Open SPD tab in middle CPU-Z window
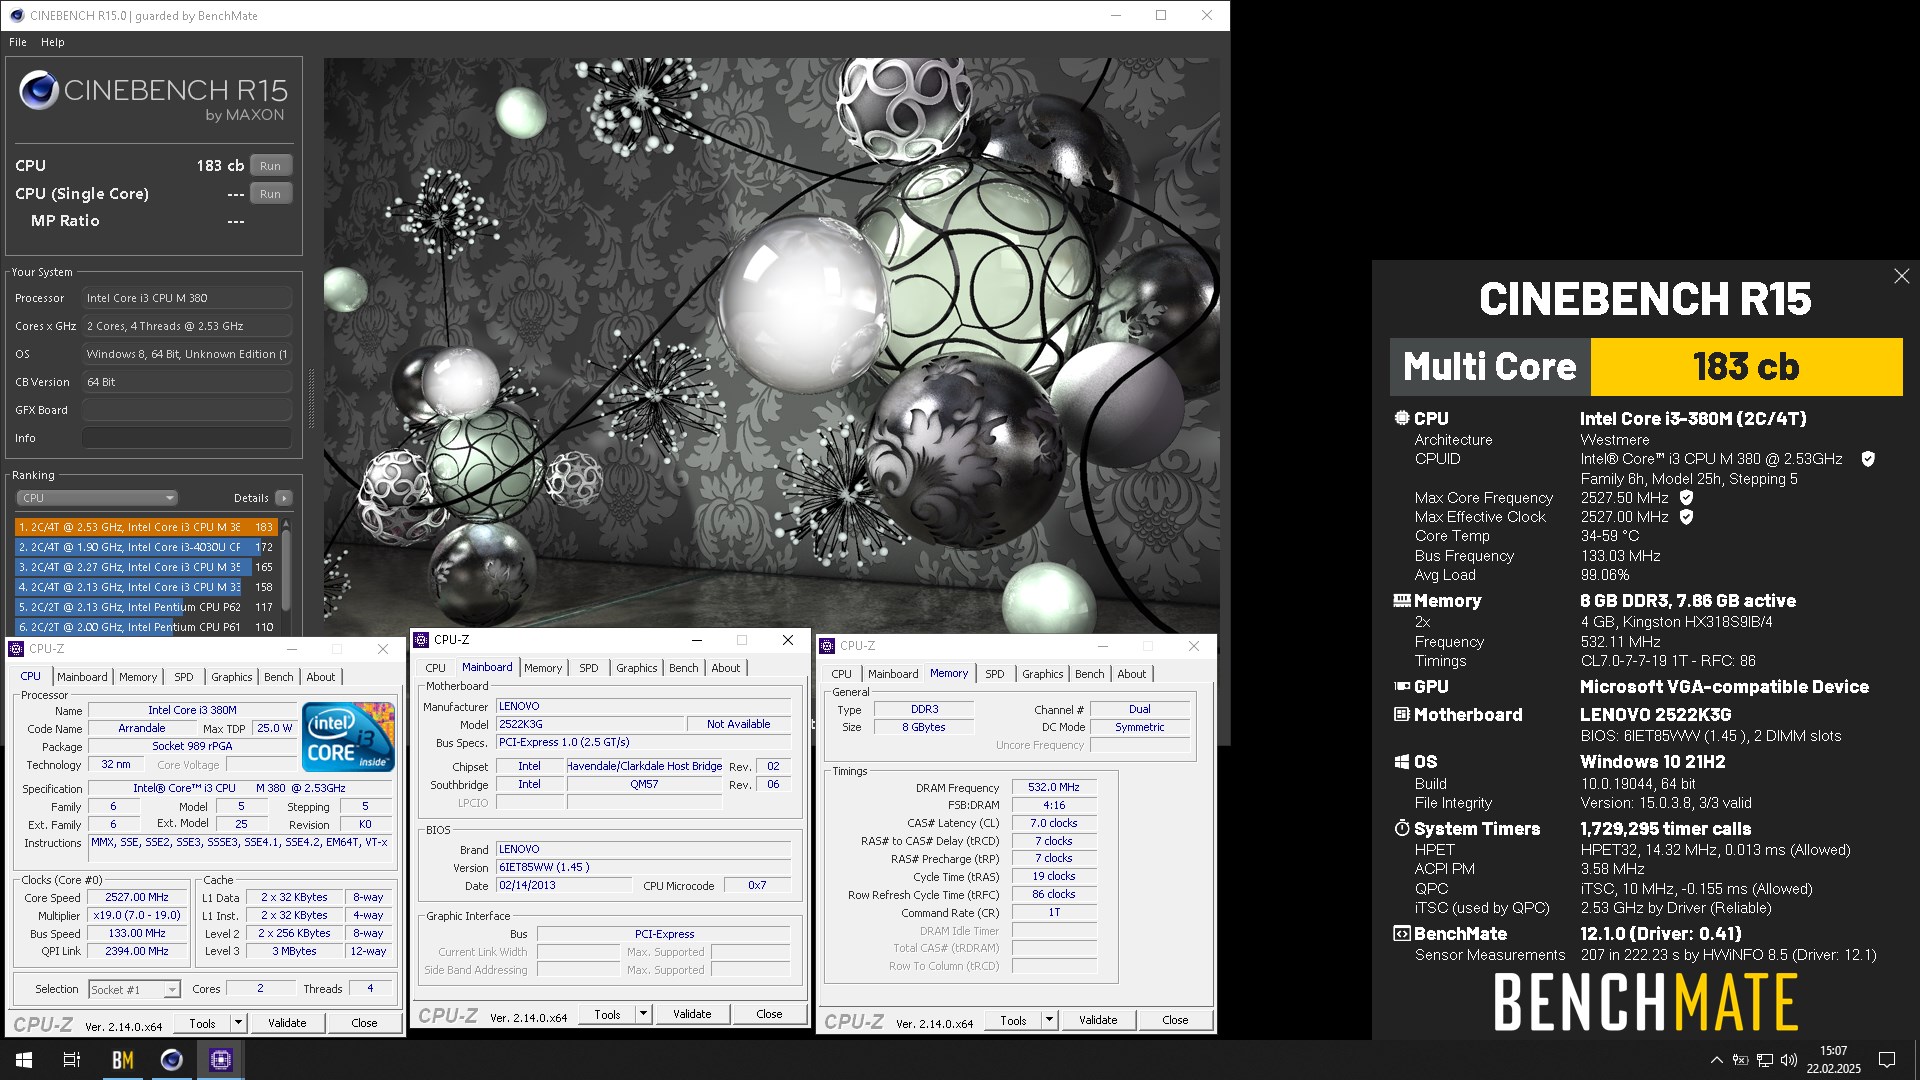This screenshot has width=1920, height=1080. pos(589,668)
